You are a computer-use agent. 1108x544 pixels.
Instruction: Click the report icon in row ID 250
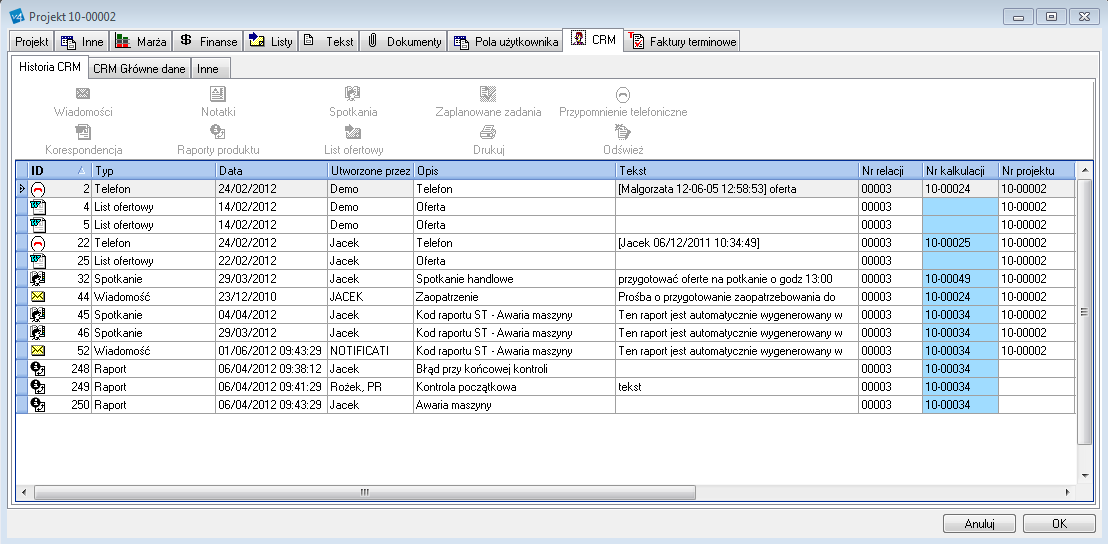coord(38,405)
